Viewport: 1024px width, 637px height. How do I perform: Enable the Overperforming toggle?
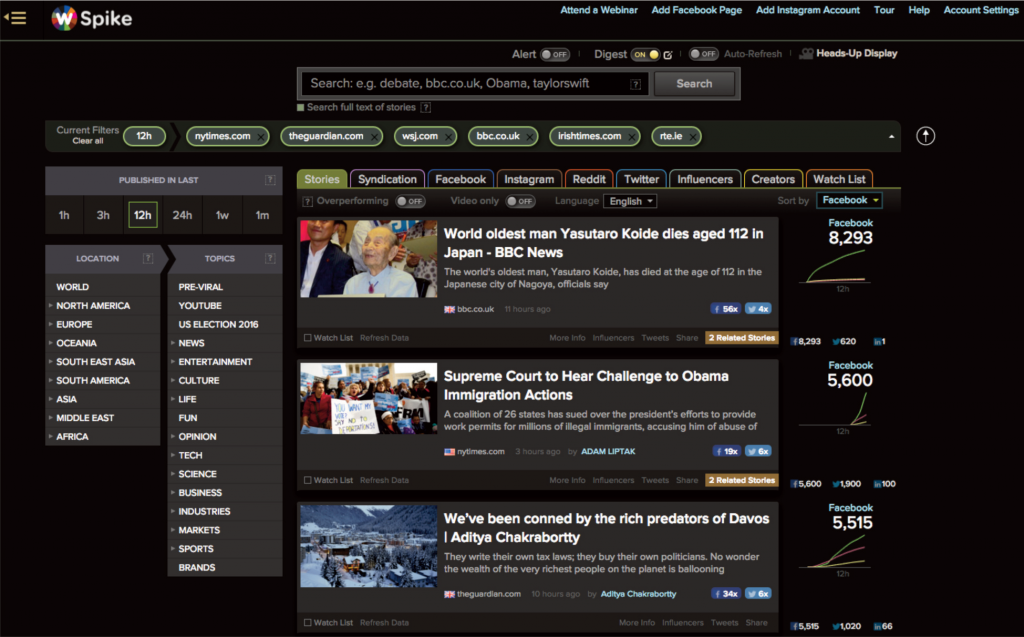click(410, 201)
